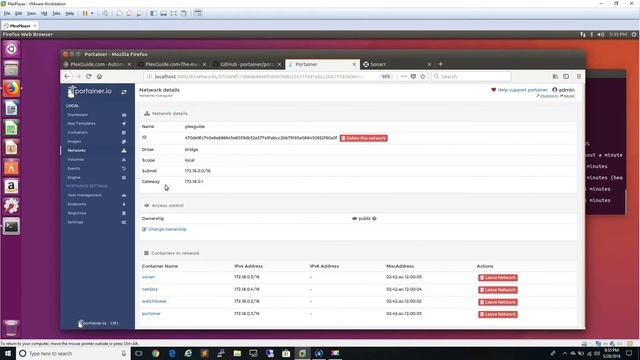Open the VMware Tabs menu
The image size is (640, 360).
click(56, 13)
